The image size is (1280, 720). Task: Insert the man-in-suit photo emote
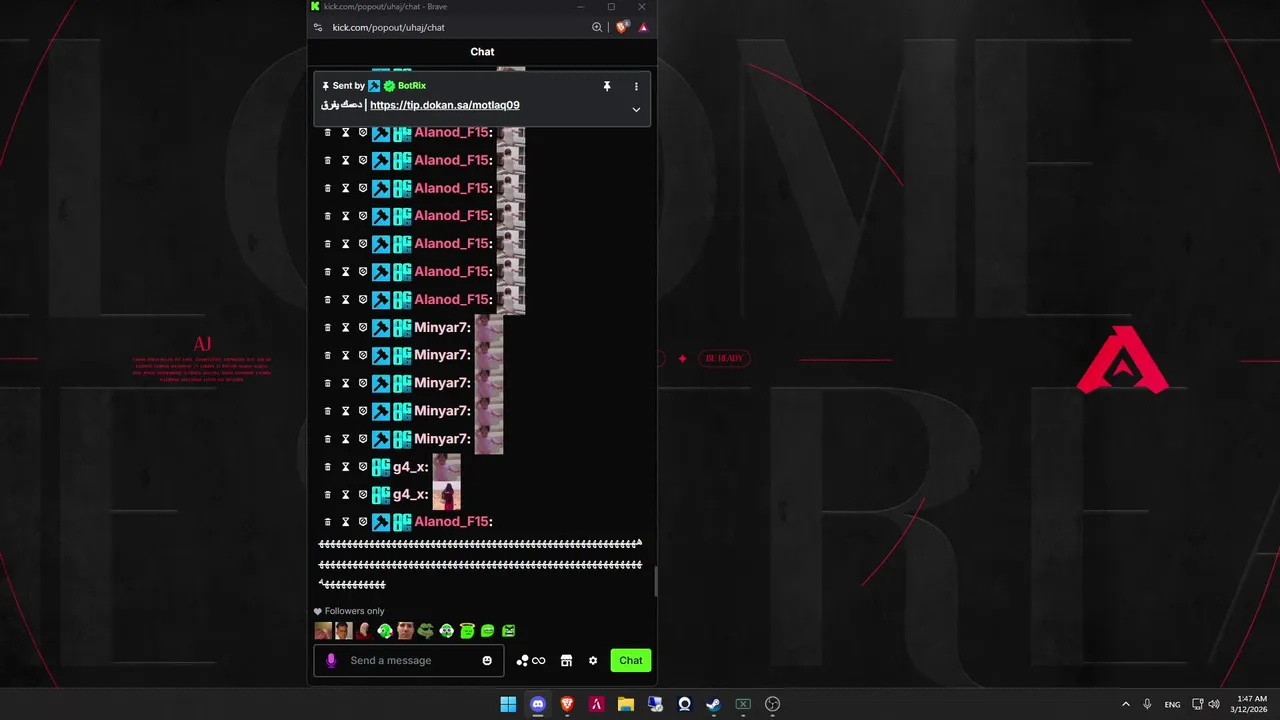(344, 631)
